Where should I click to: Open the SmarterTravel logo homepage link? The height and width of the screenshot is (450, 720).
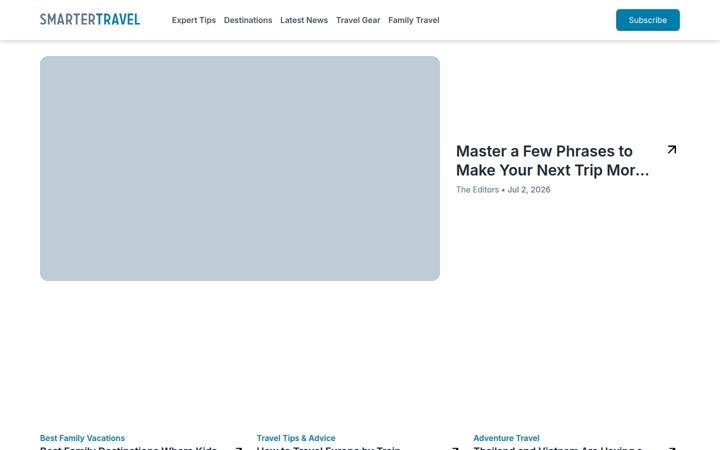[90, 19]
